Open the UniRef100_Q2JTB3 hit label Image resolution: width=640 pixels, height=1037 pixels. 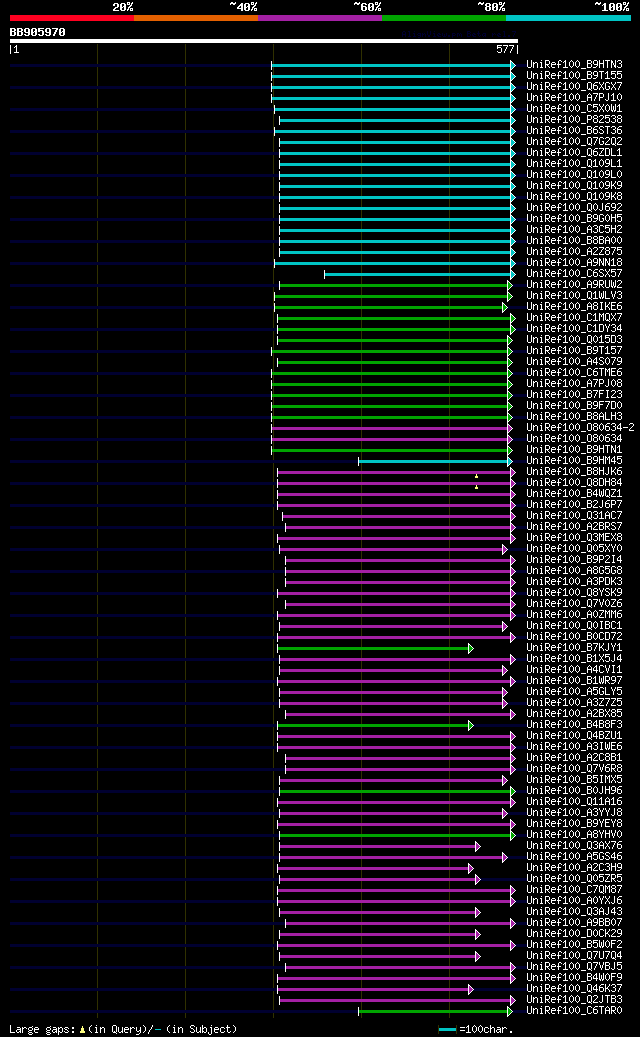point(574,999)
